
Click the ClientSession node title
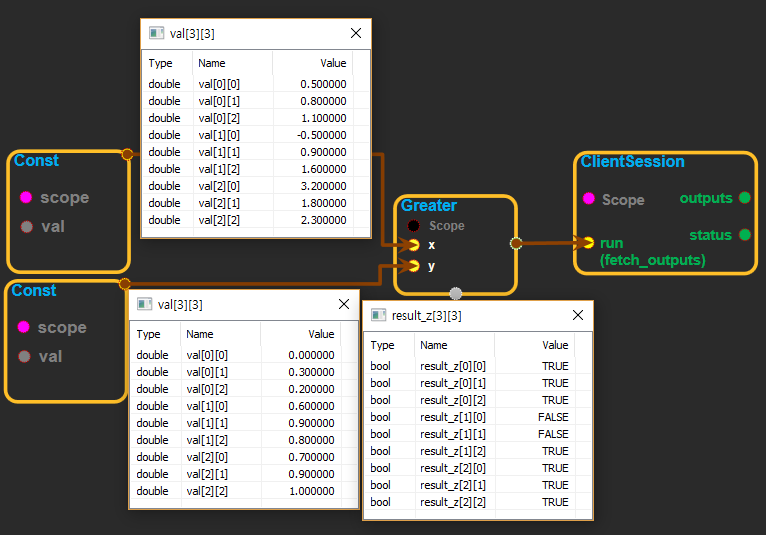pyautogui.click(x=632, y=162)
